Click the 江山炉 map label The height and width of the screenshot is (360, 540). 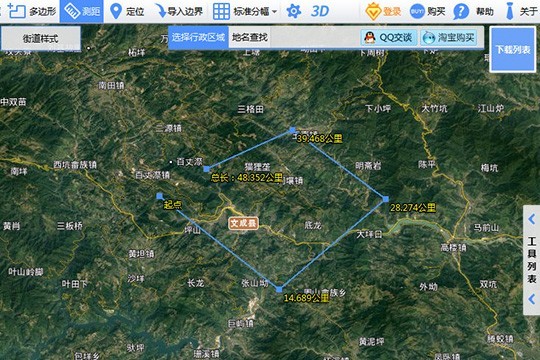click(x=490, y=109)
